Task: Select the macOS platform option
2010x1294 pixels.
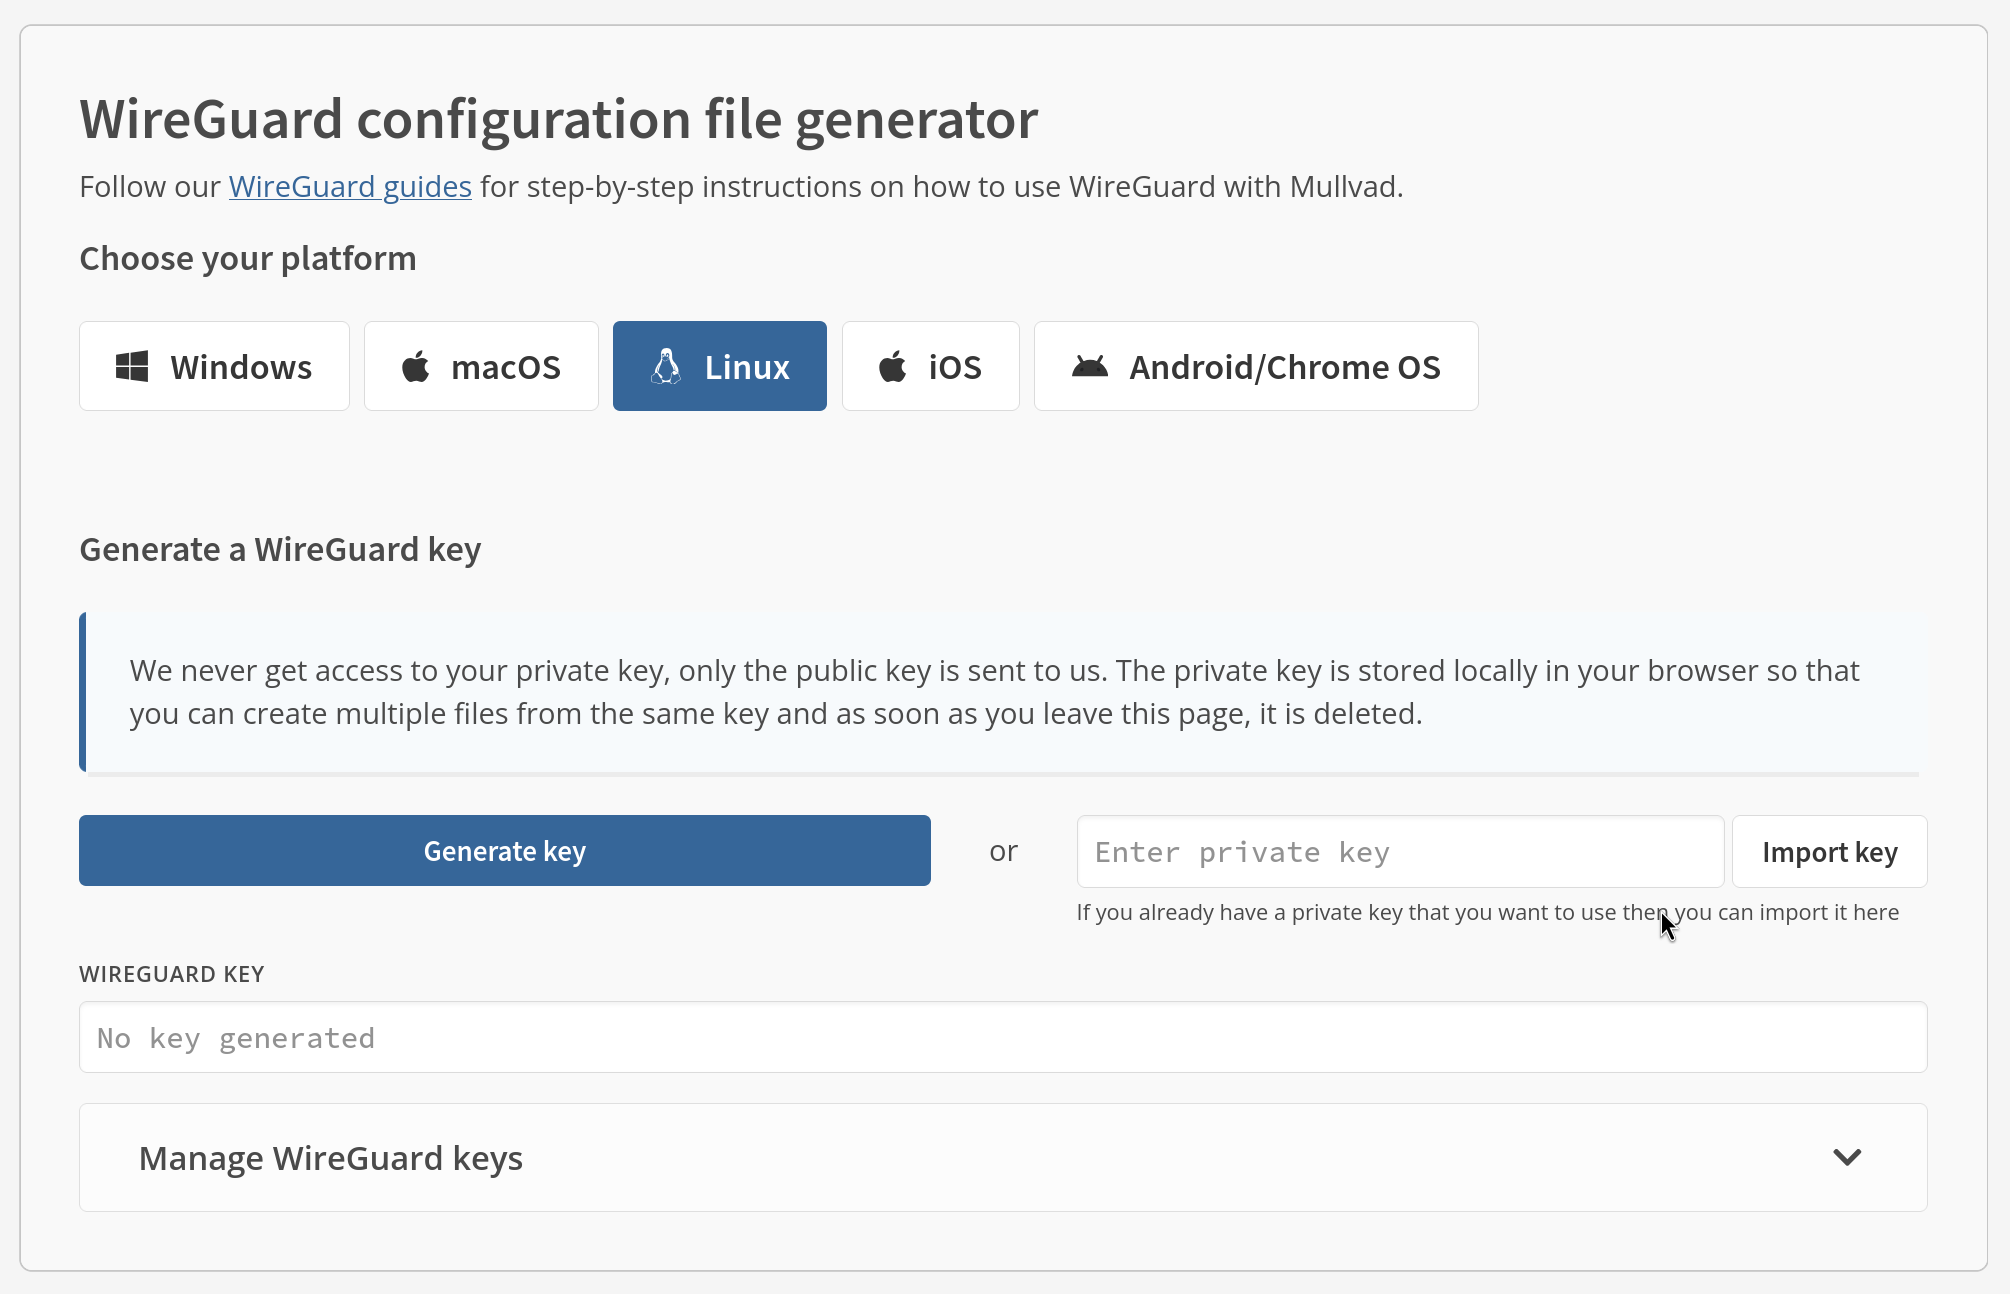Action: point(481,366)
